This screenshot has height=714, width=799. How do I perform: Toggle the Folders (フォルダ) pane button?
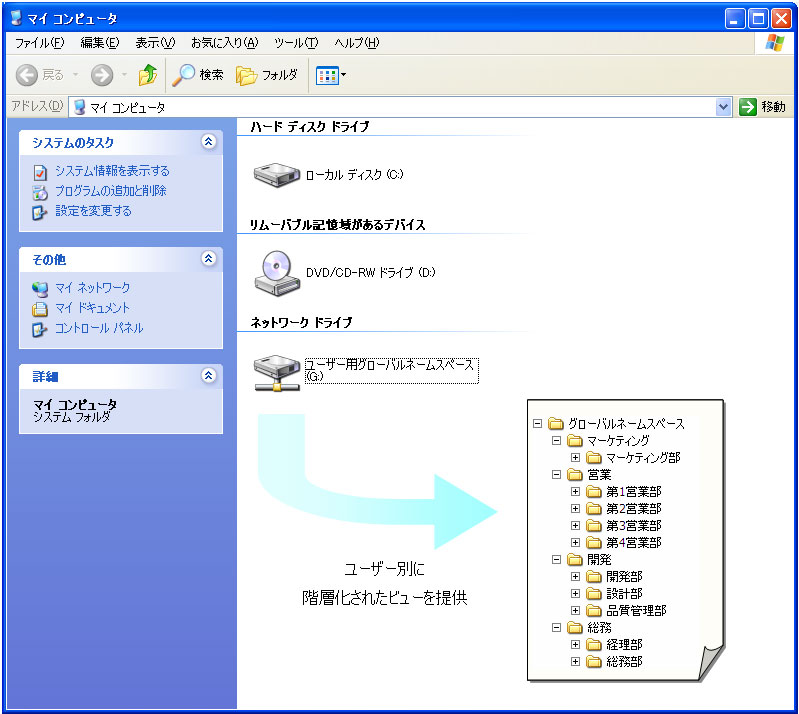(x=267, y=75)
